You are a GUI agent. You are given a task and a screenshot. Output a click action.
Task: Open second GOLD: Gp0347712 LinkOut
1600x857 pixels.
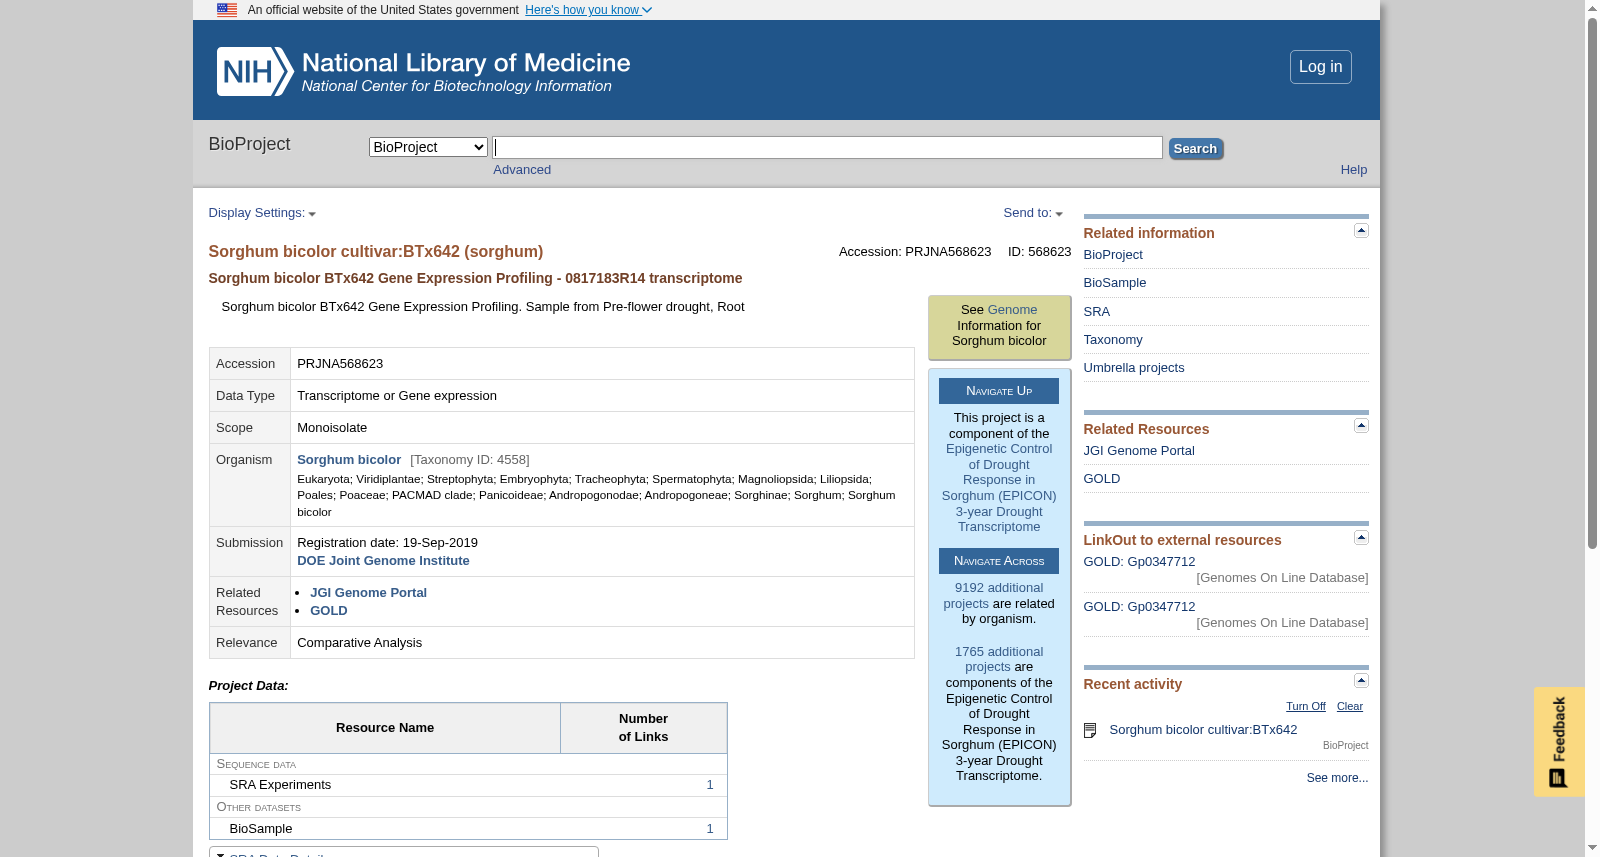(x=1139, y=607)
